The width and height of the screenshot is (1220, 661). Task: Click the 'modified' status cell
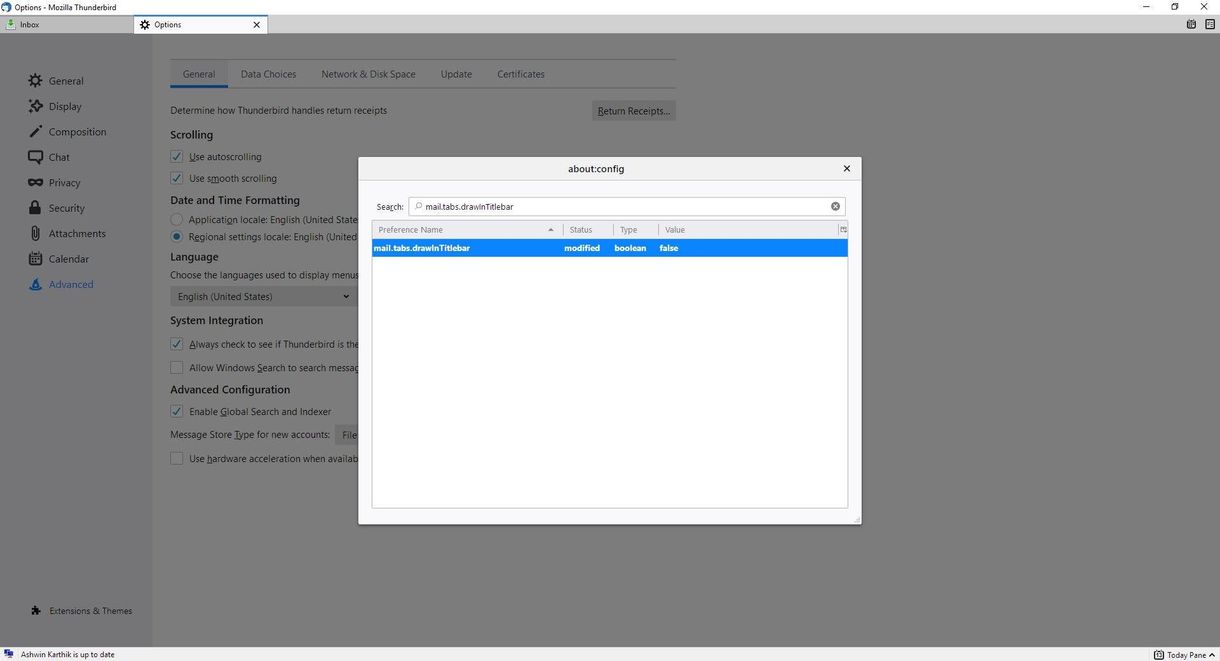click(x=582, y=248)
